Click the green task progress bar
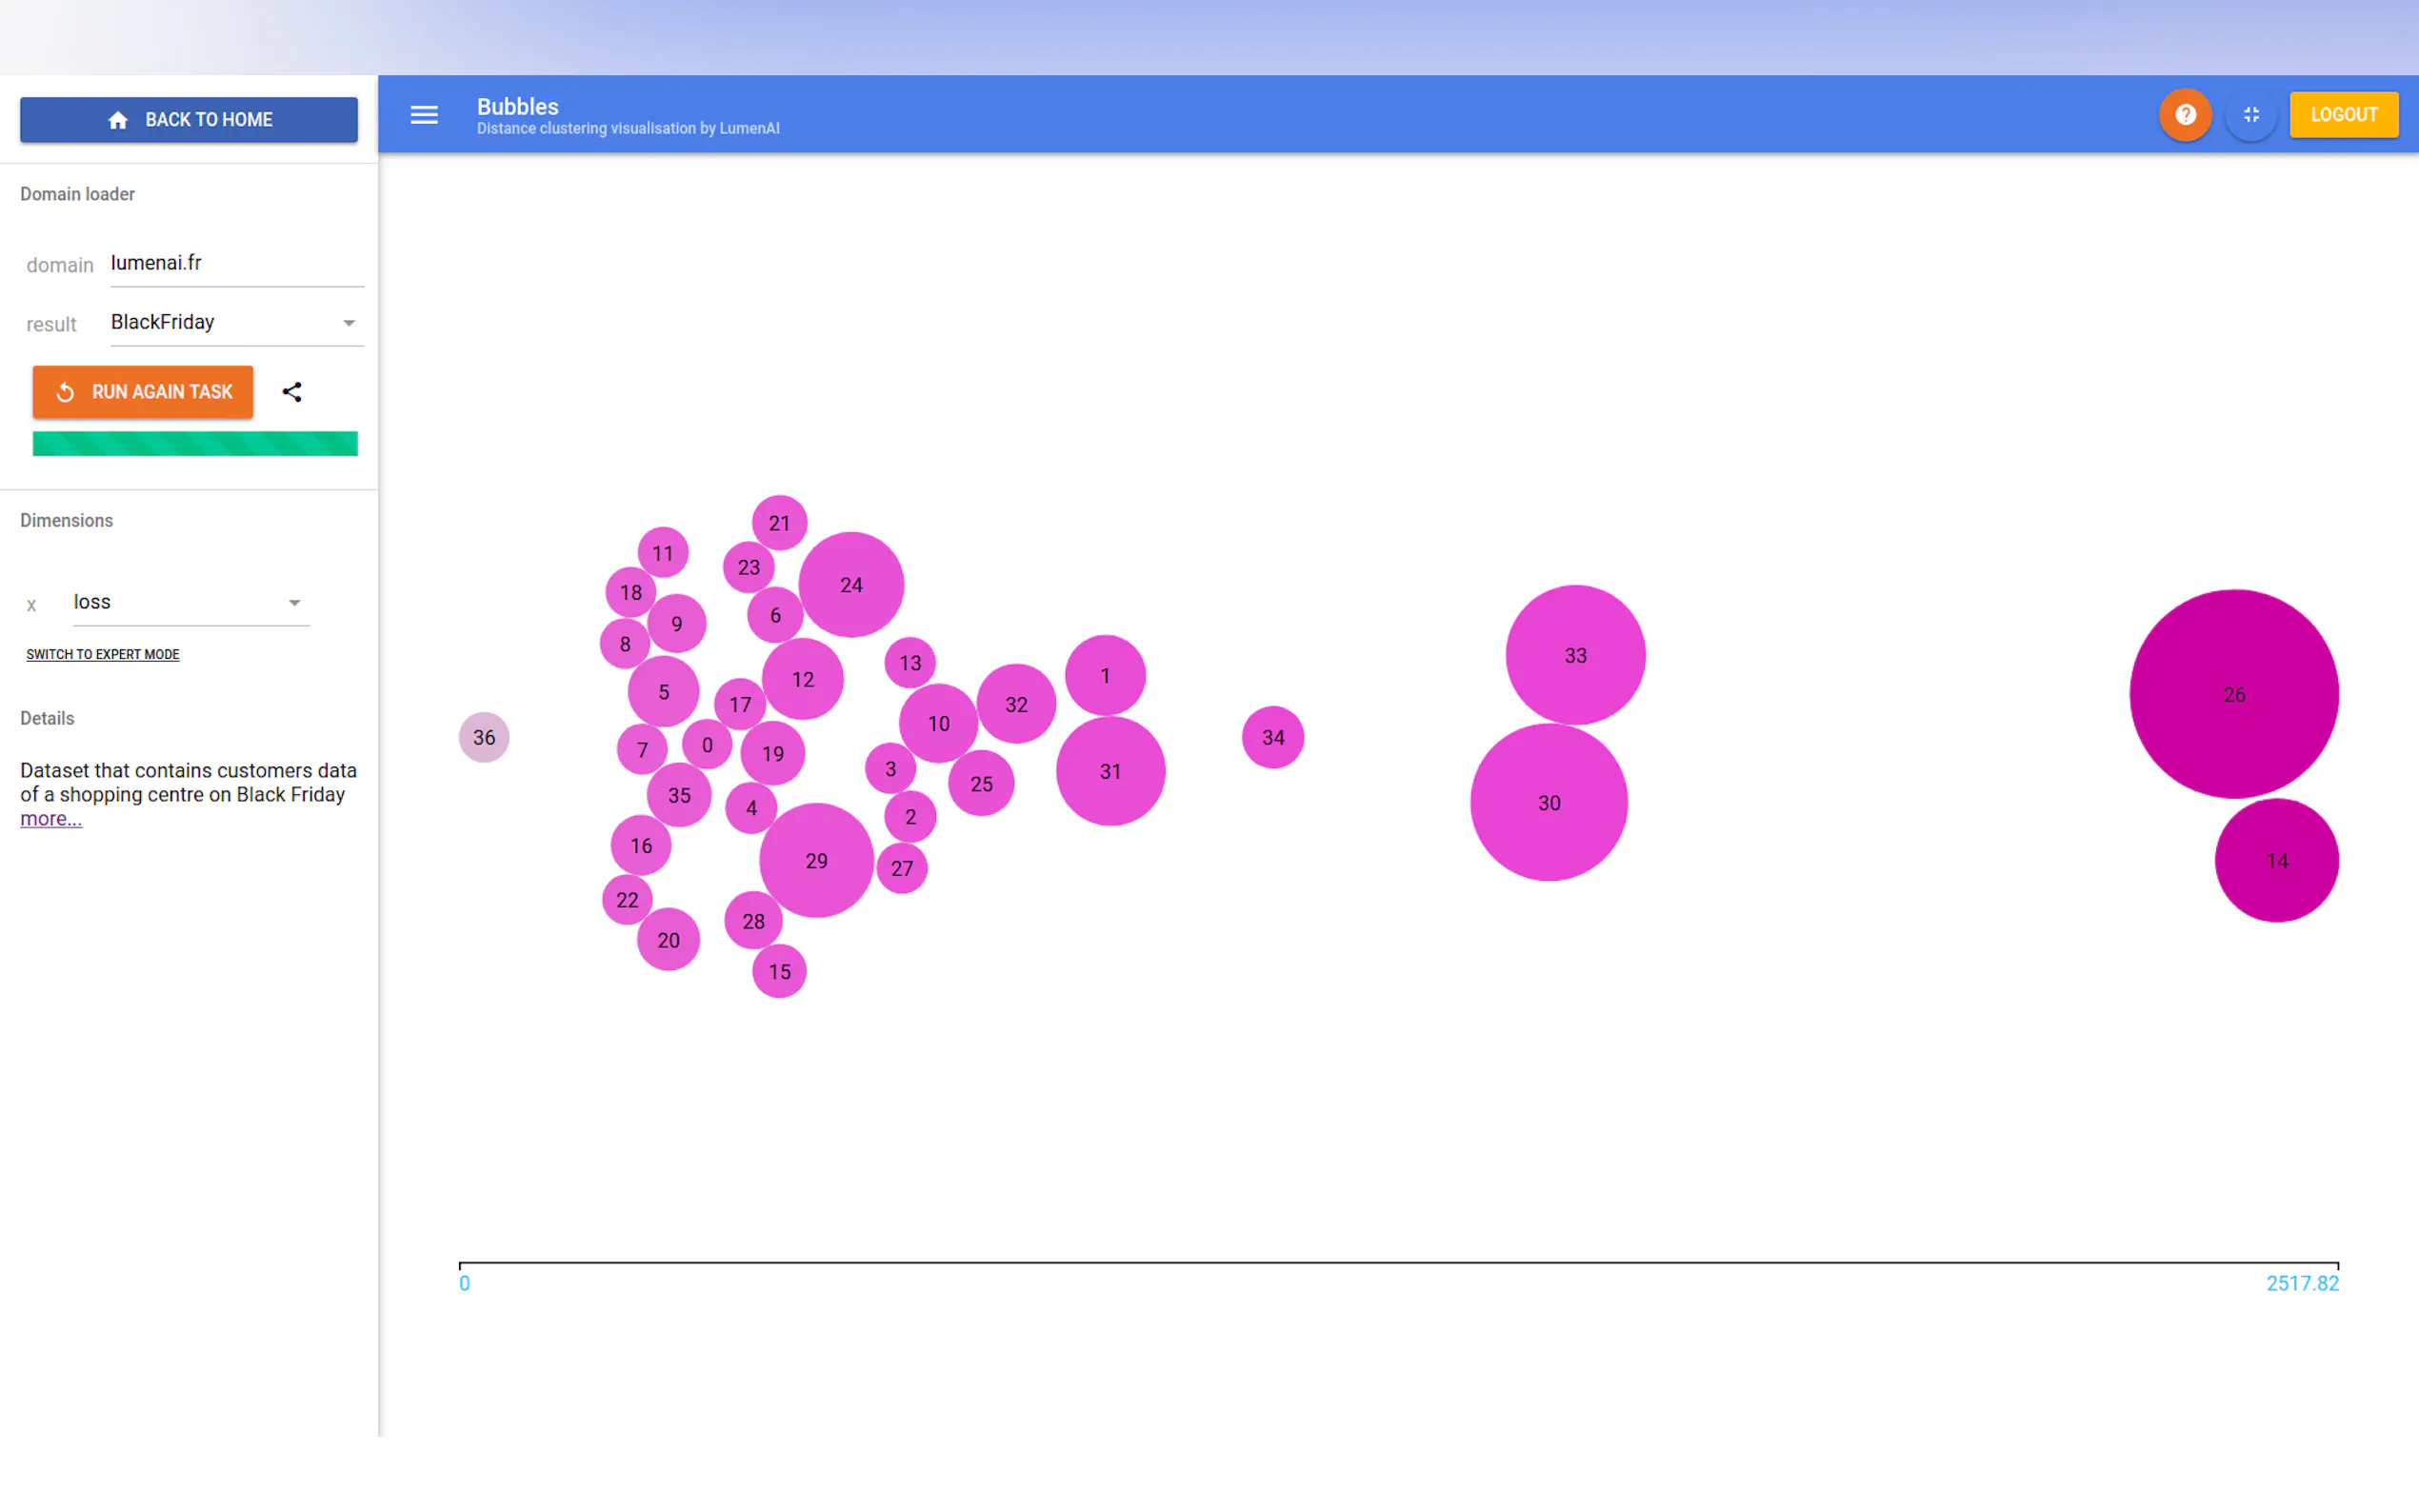 pyautogui.click(x=195, y=443)
